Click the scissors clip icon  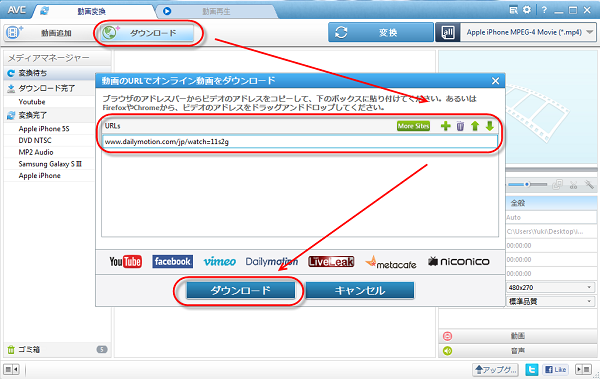[x=573, y=185]
